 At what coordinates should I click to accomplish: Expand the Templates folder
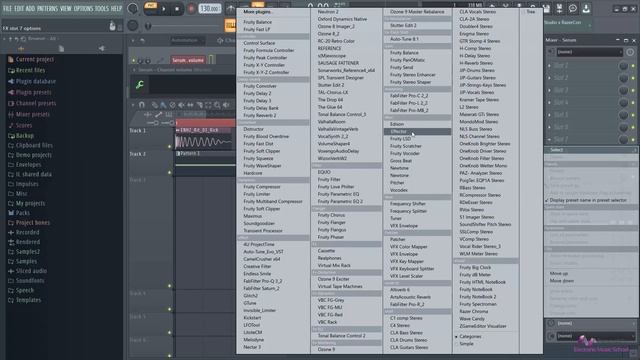coord(28,300)
